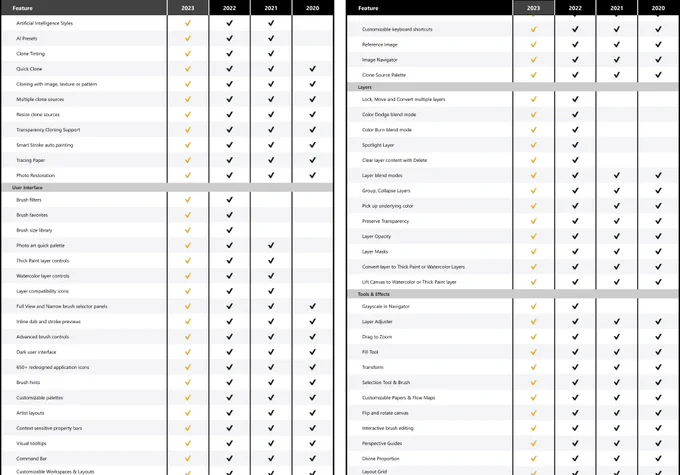Click the 2020 checkmark for Dark user interface
Screen dimensions: 680x475
click(313, 352)
